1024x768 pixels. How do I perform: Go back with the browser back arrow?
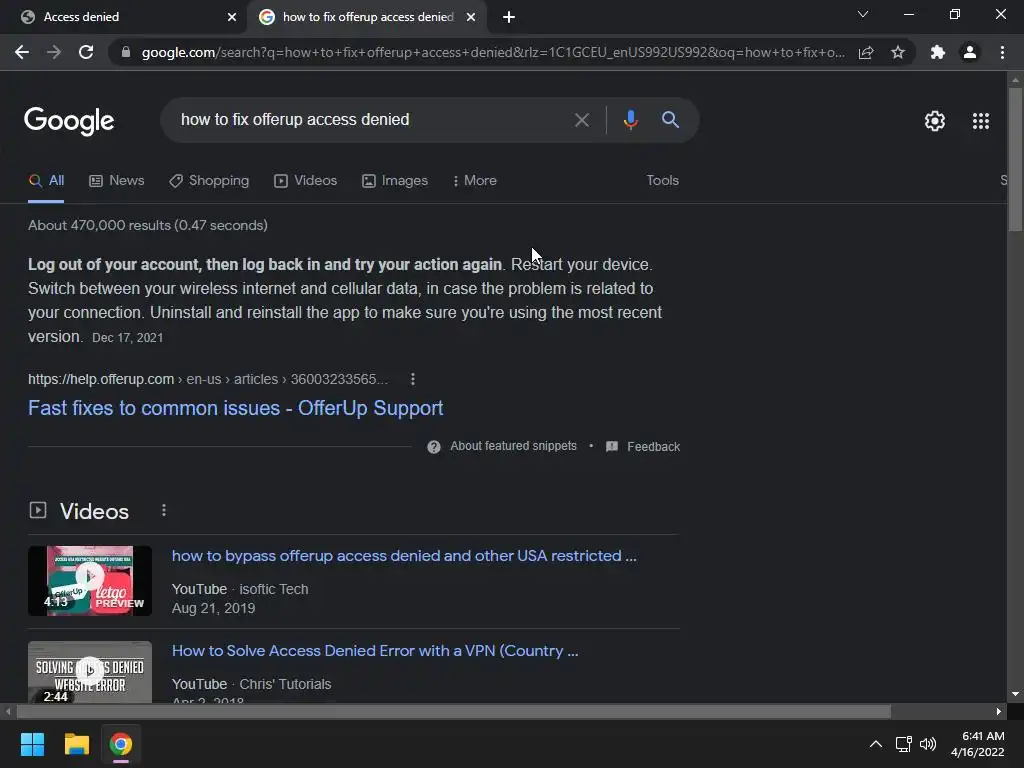click(x=22, y=52)
